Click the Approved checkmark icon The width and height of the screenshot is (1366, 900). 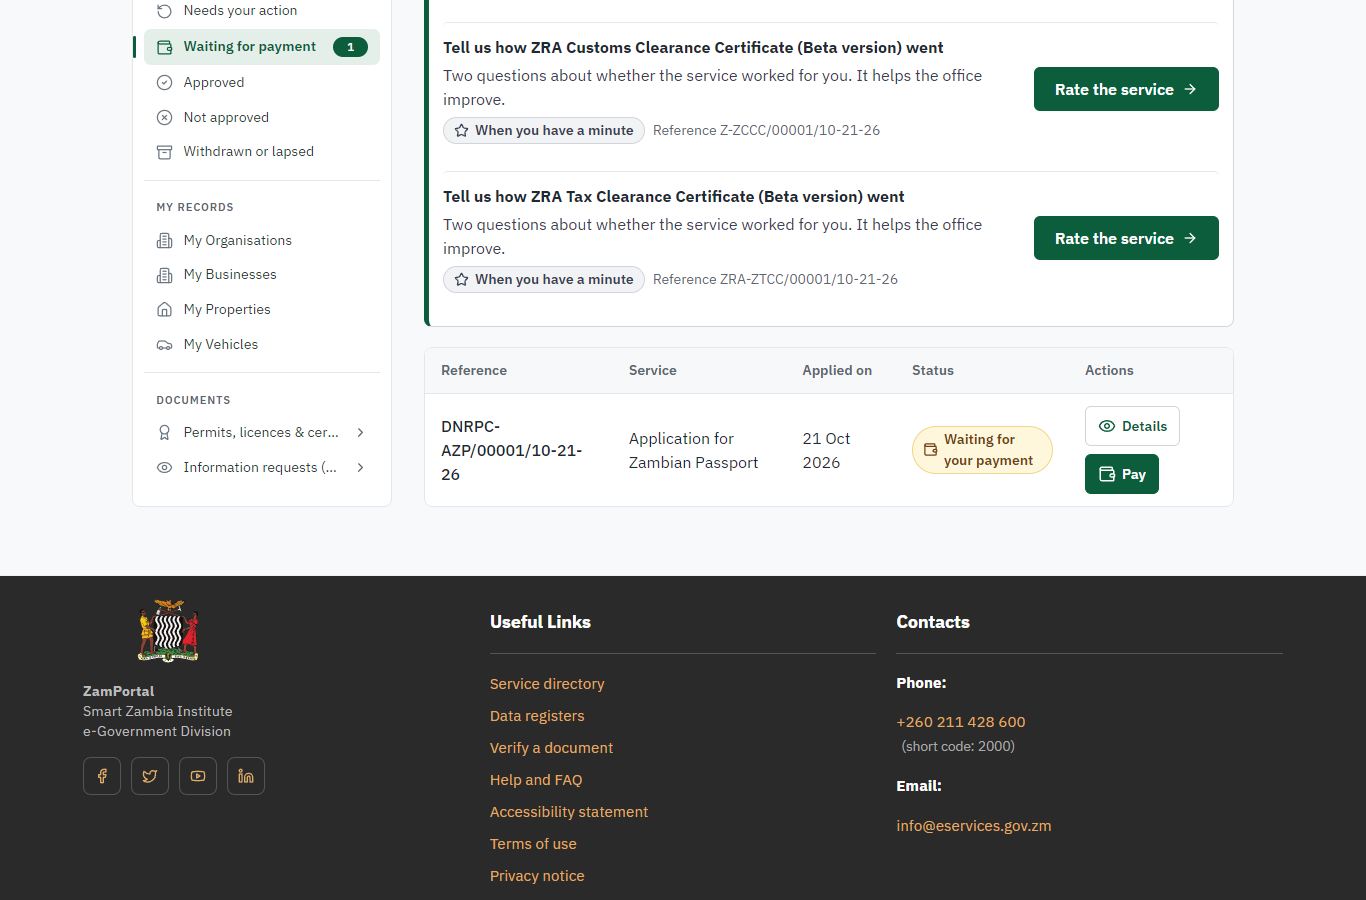tap(165, 83)
